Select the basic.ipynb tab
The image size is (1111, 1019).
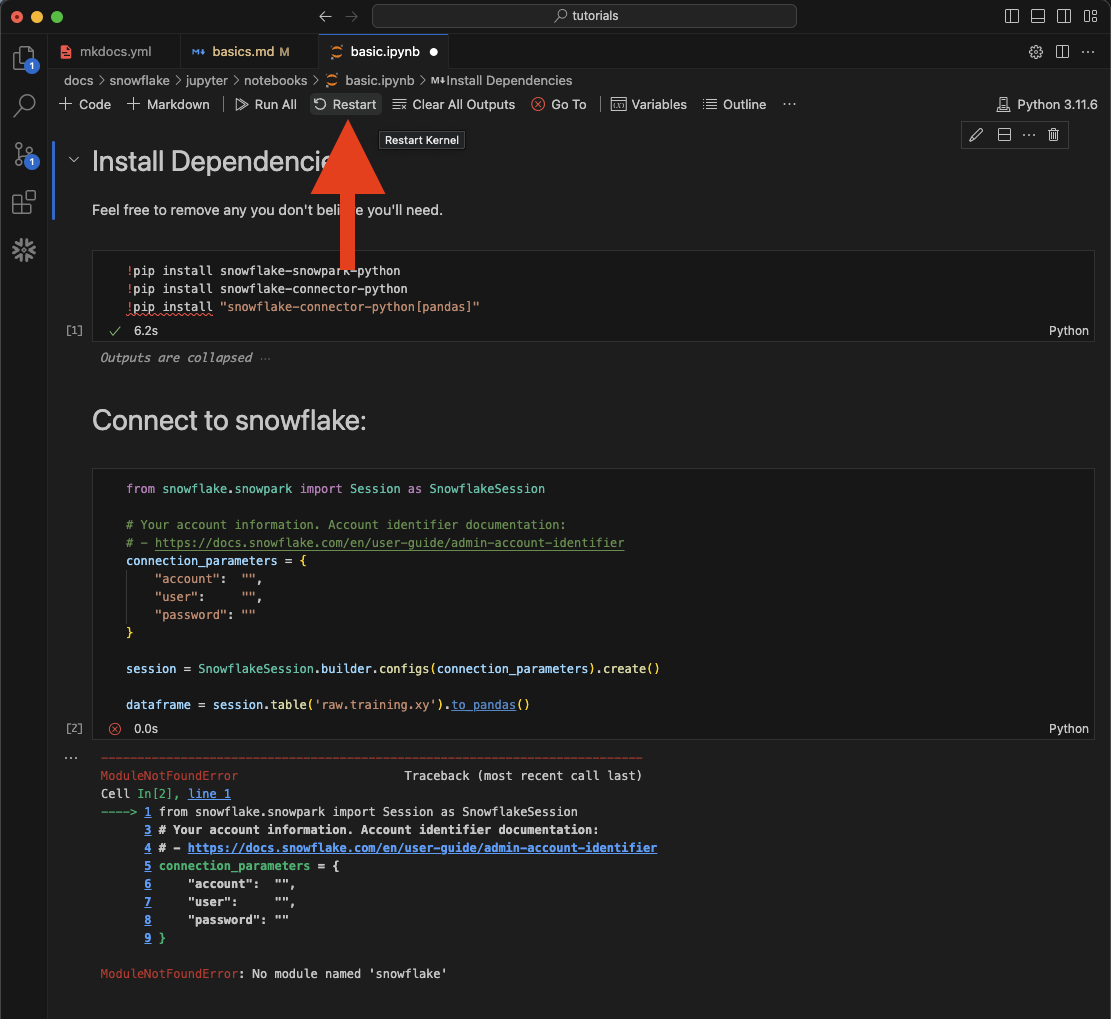(384, 52)
